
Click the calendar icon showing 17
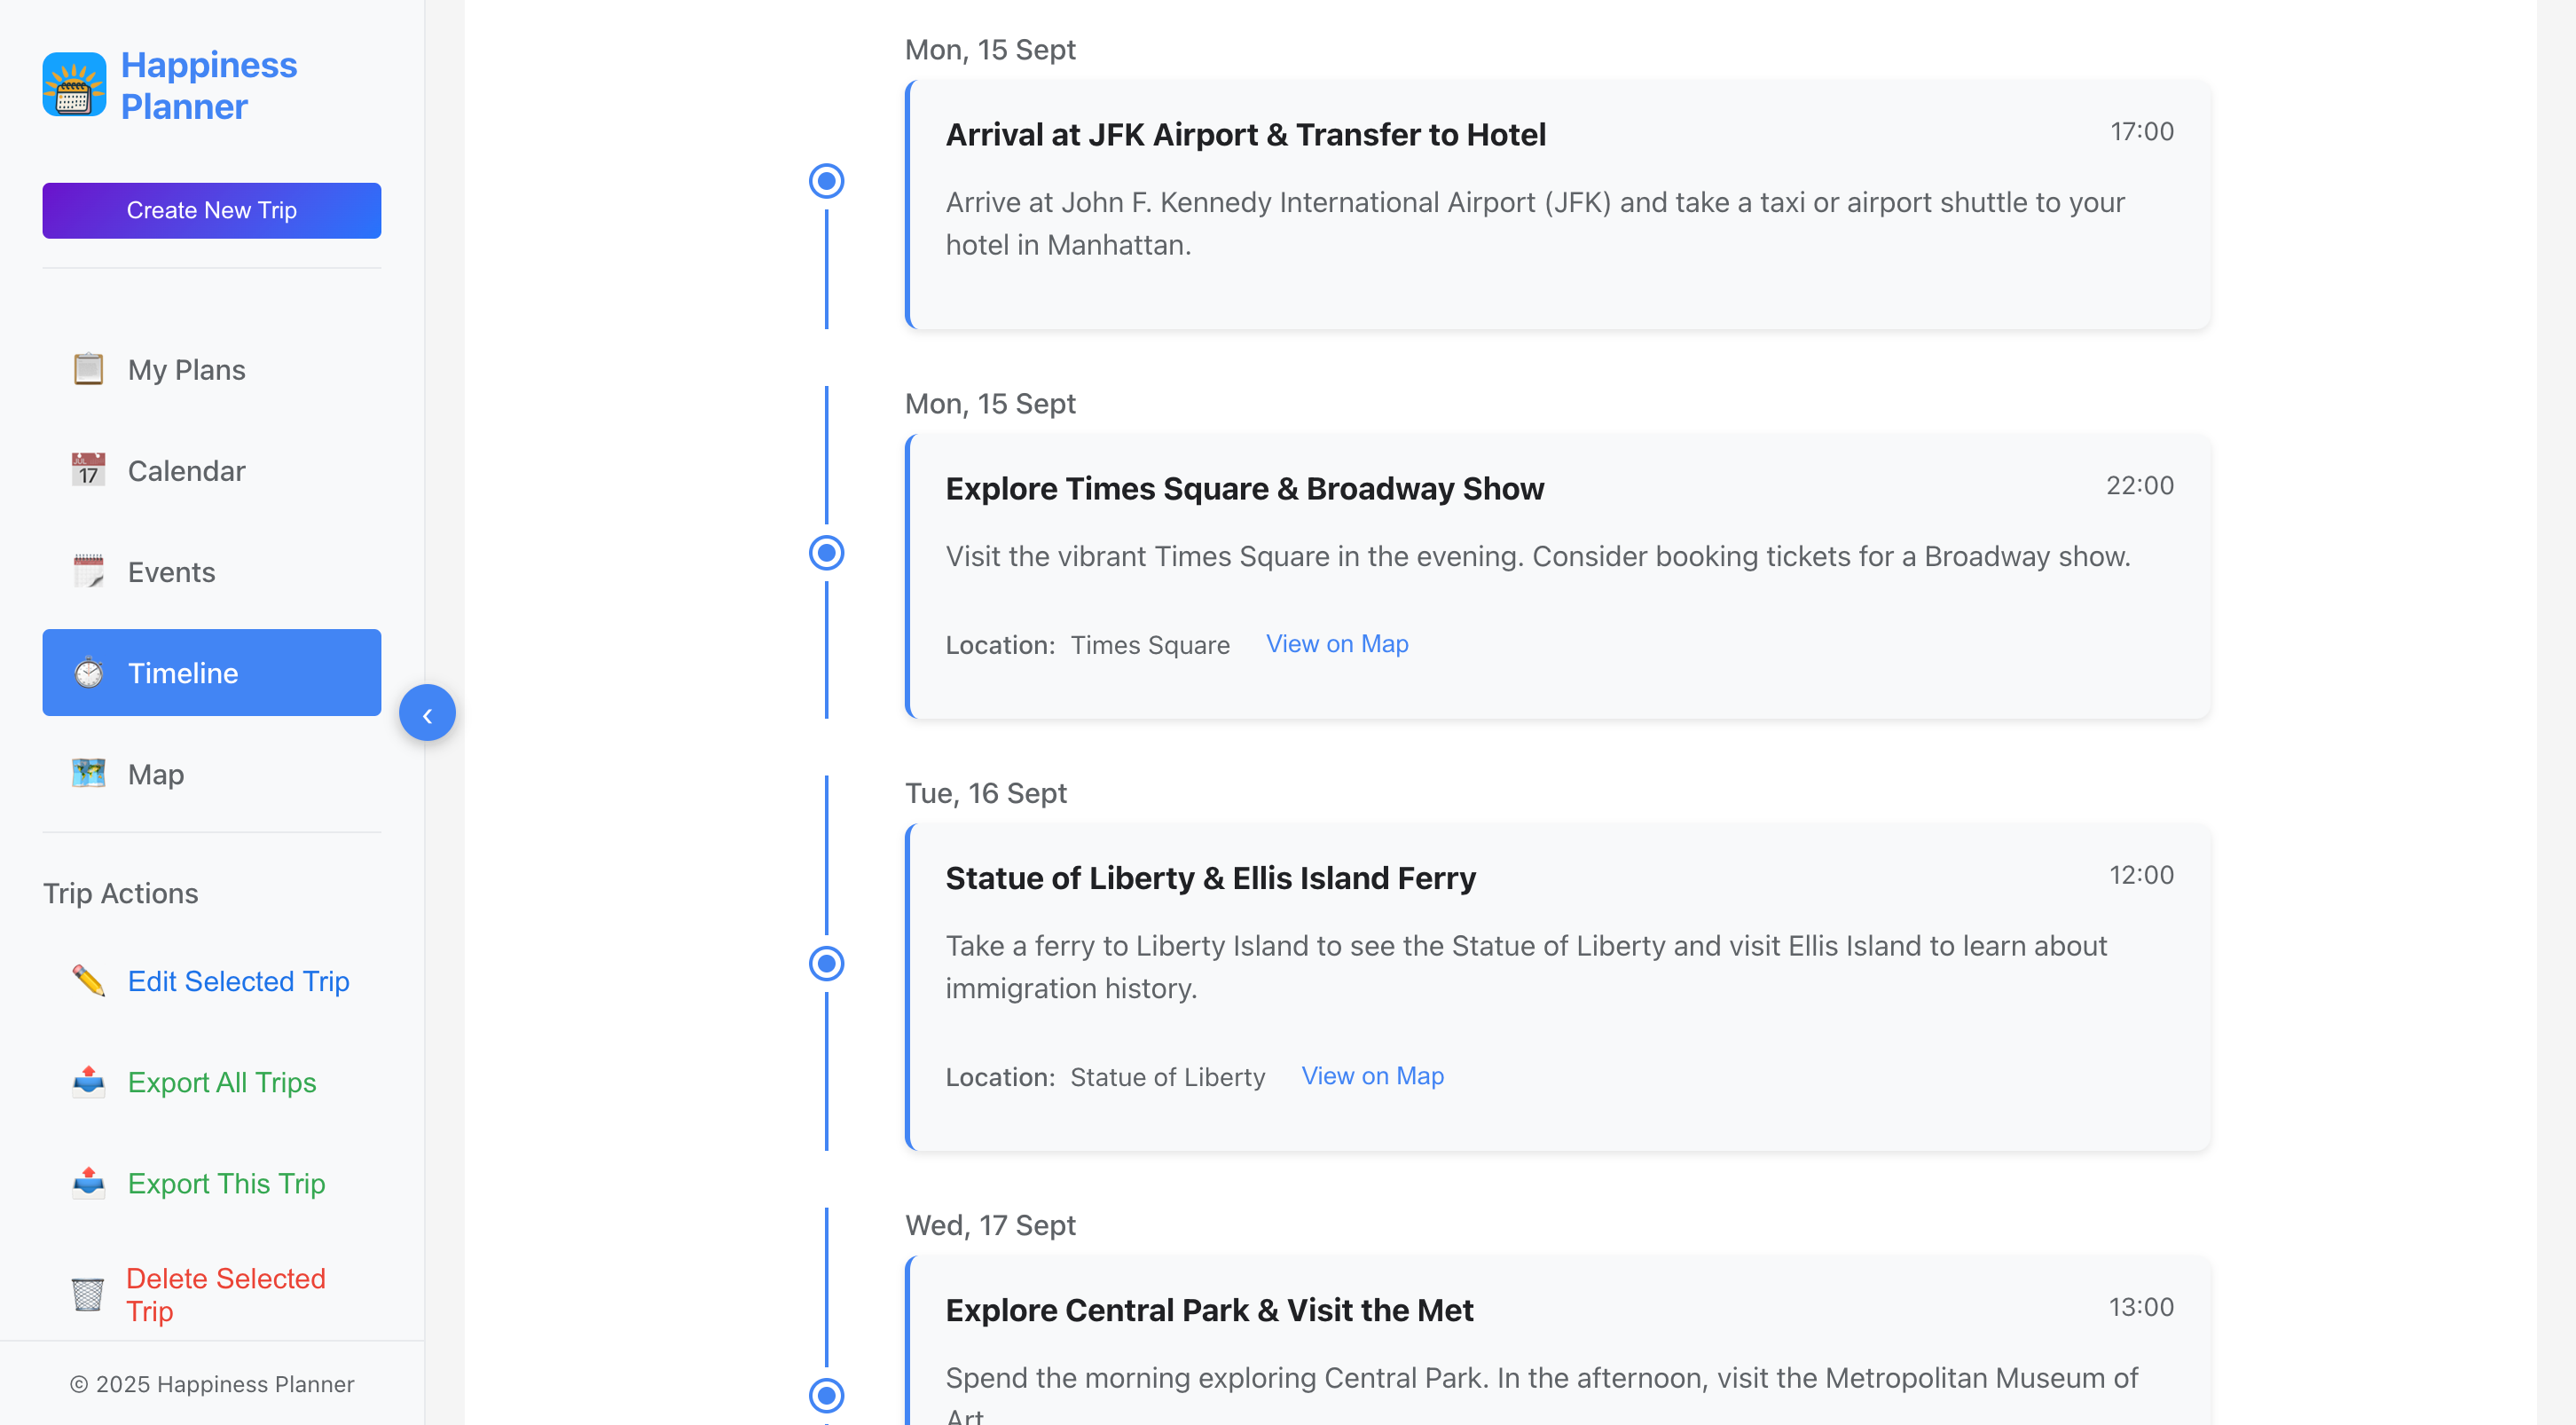click(88, 470)
